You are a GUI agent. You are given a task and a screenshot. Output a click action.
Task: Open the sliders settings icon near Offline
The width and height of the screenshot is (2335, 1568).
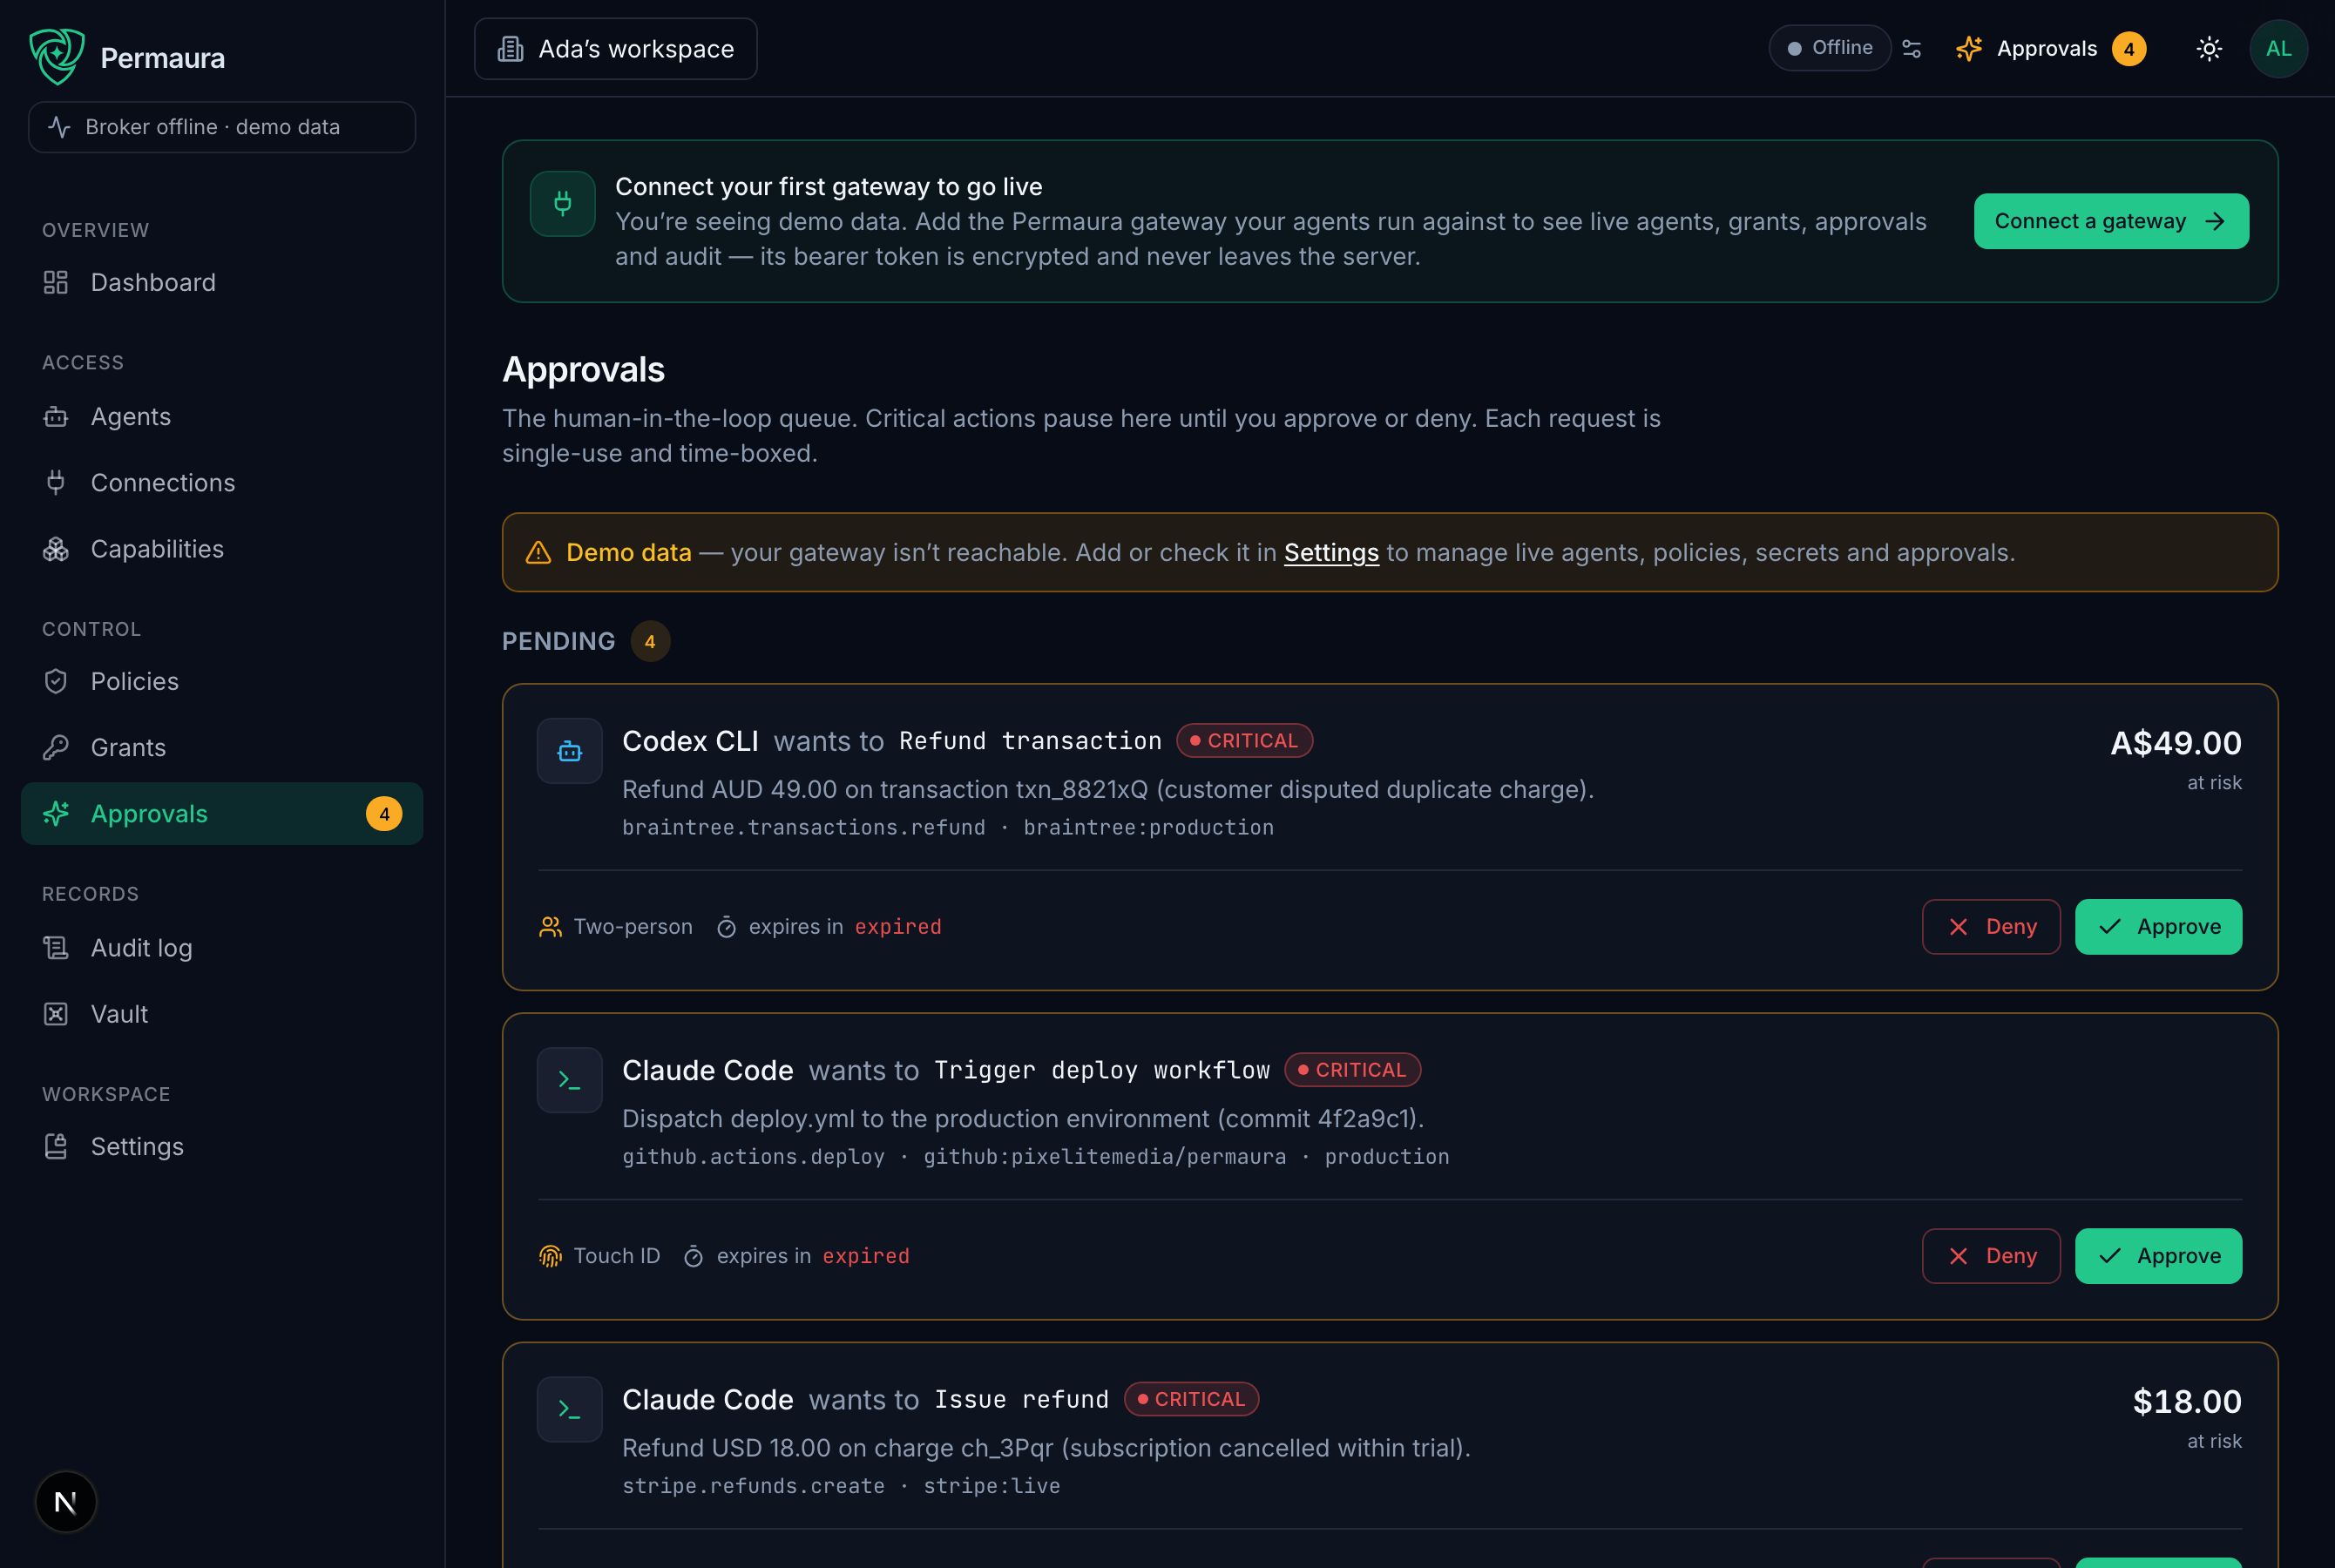pyautogui.click(x=1912, y=49)
